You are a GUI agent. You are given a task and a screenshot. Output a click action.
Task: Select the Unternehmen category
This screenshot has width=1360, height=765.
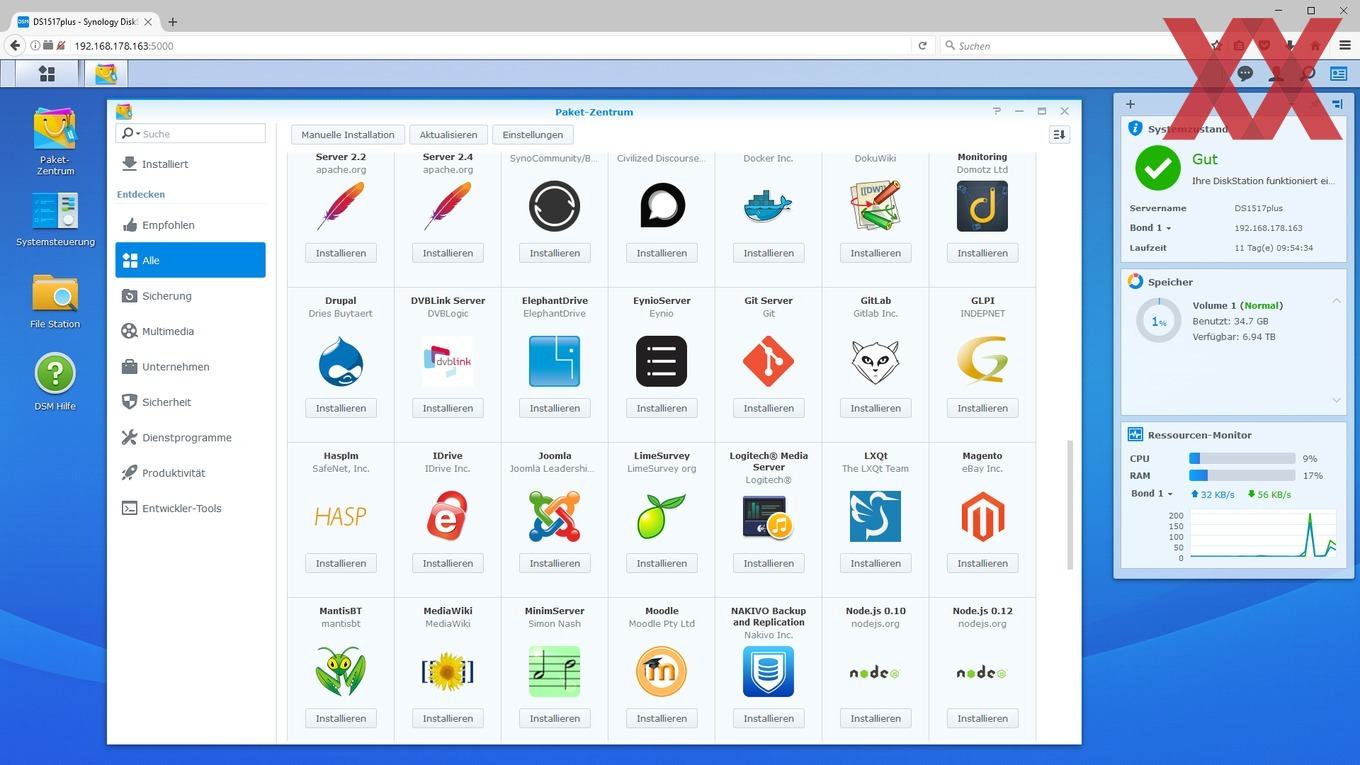point(191,367)
